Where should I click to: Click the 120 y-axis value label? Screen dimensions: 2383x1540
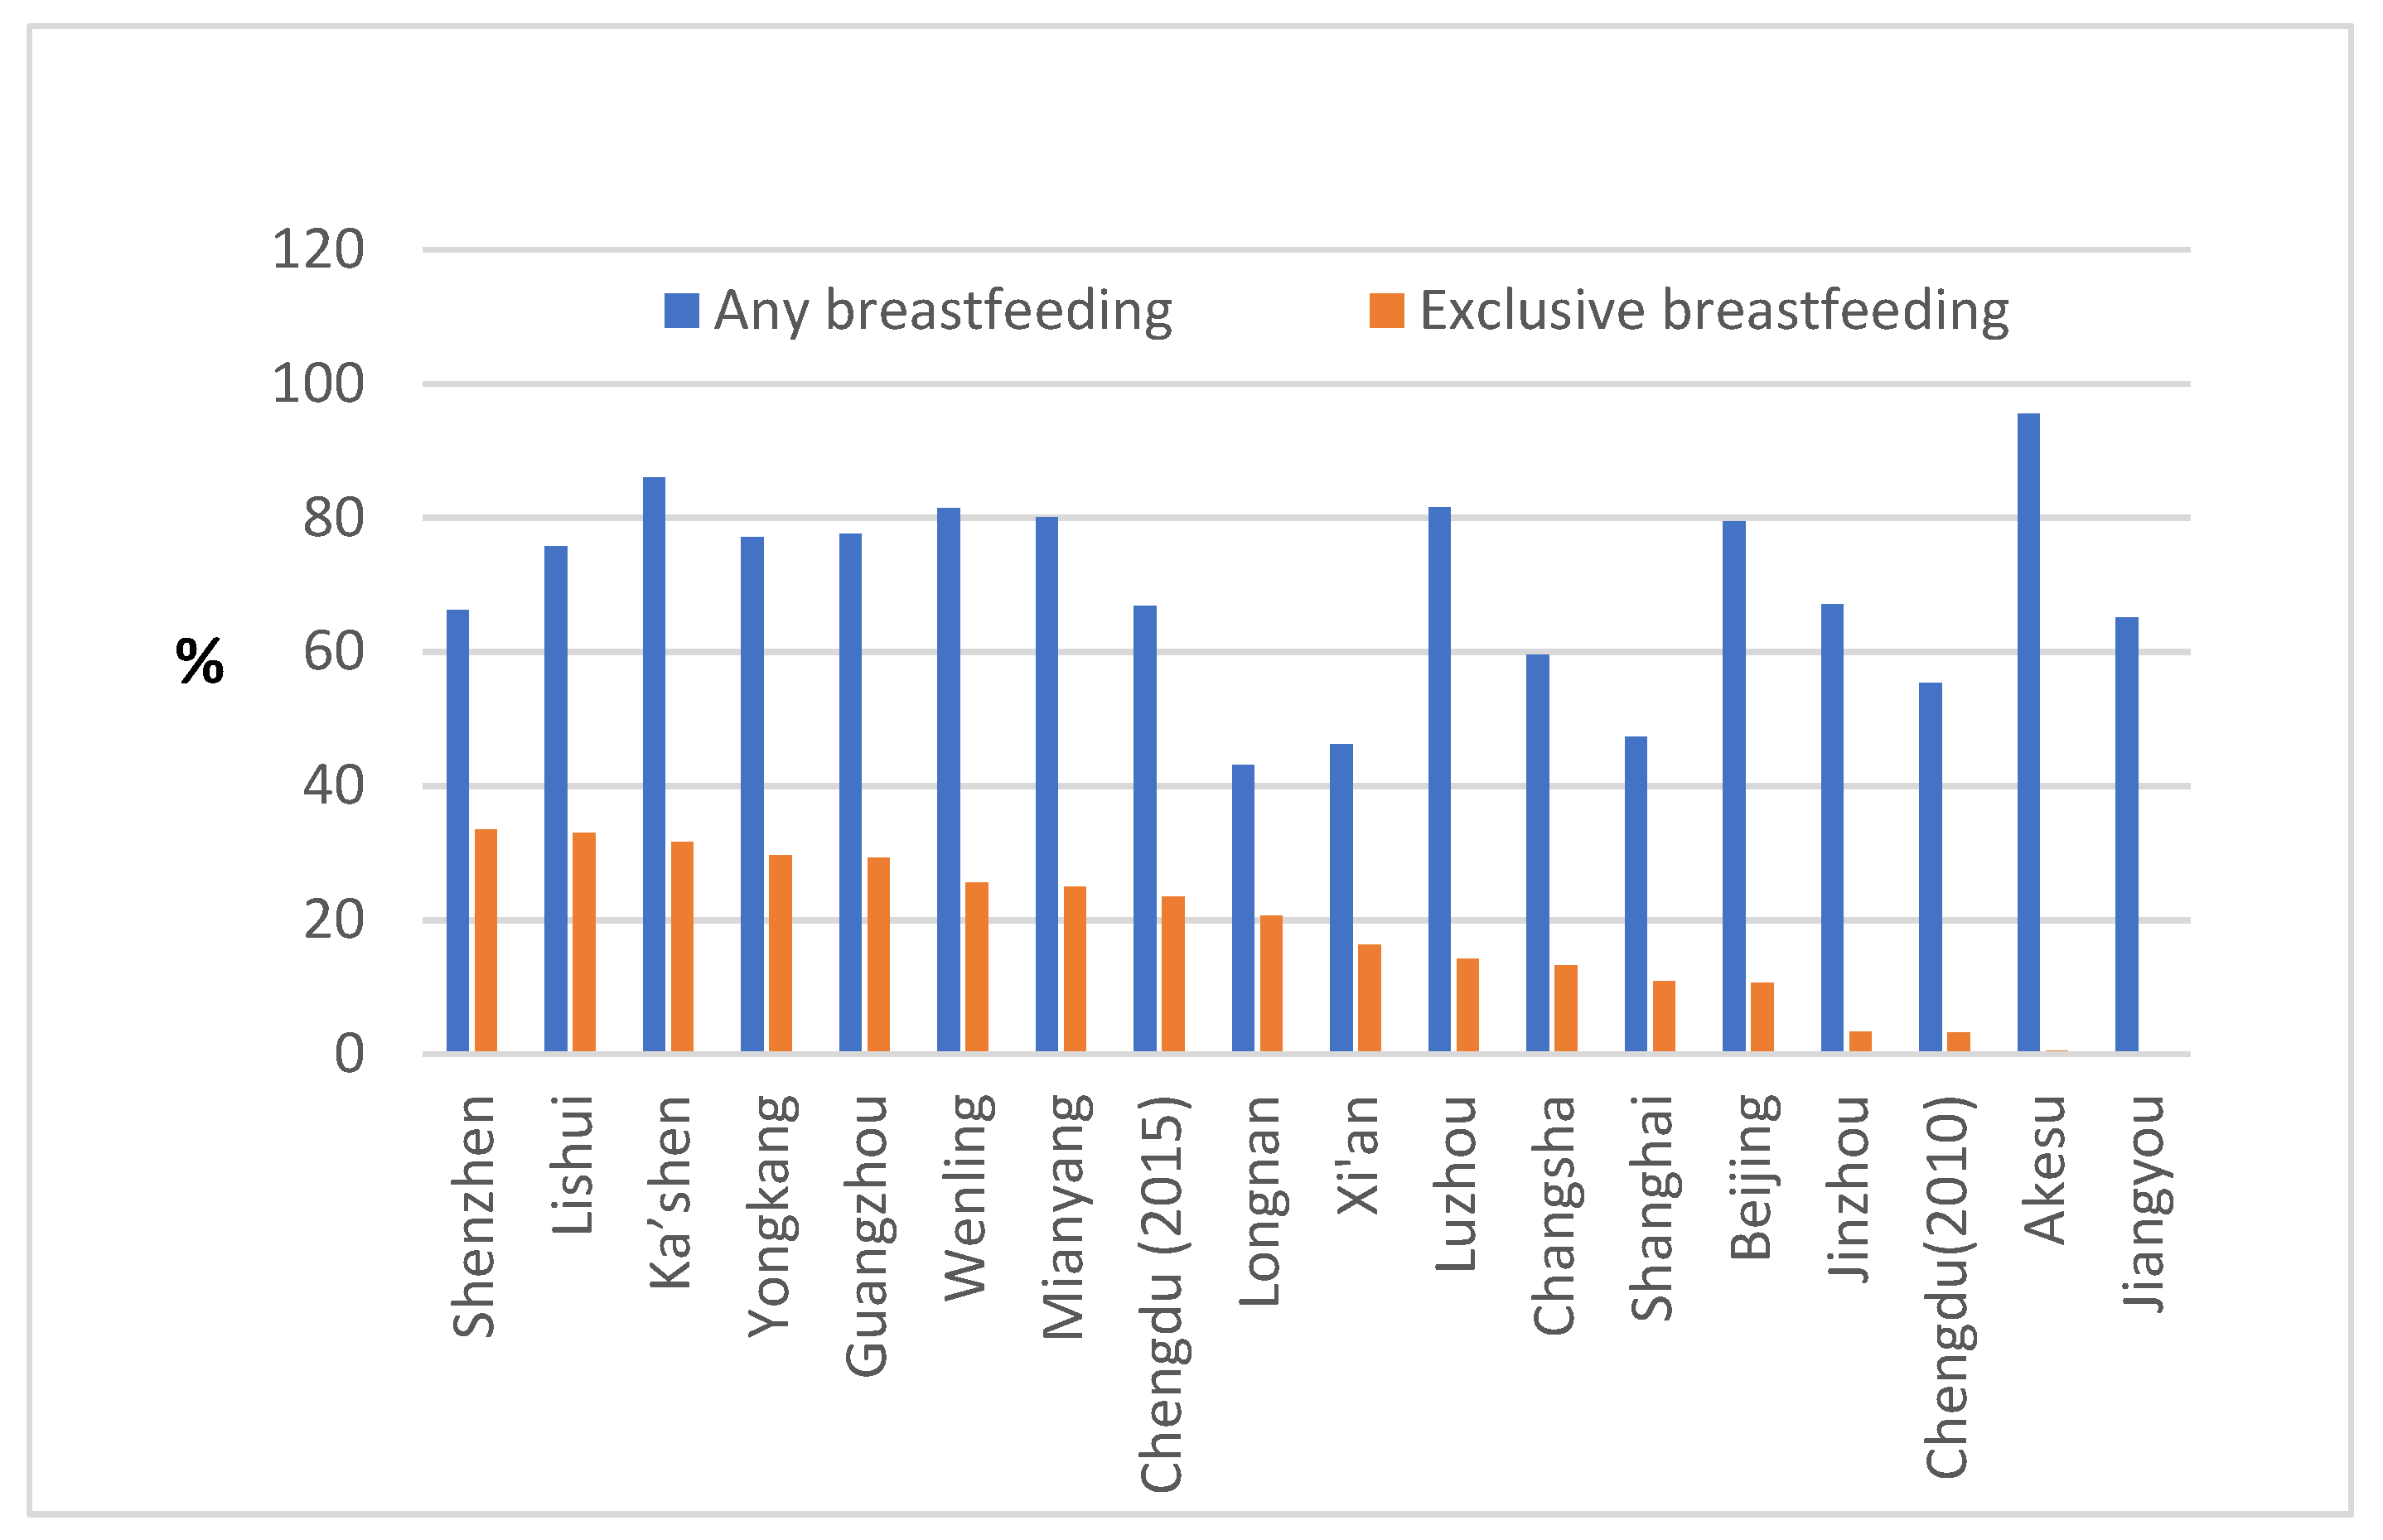pos(318,249)
